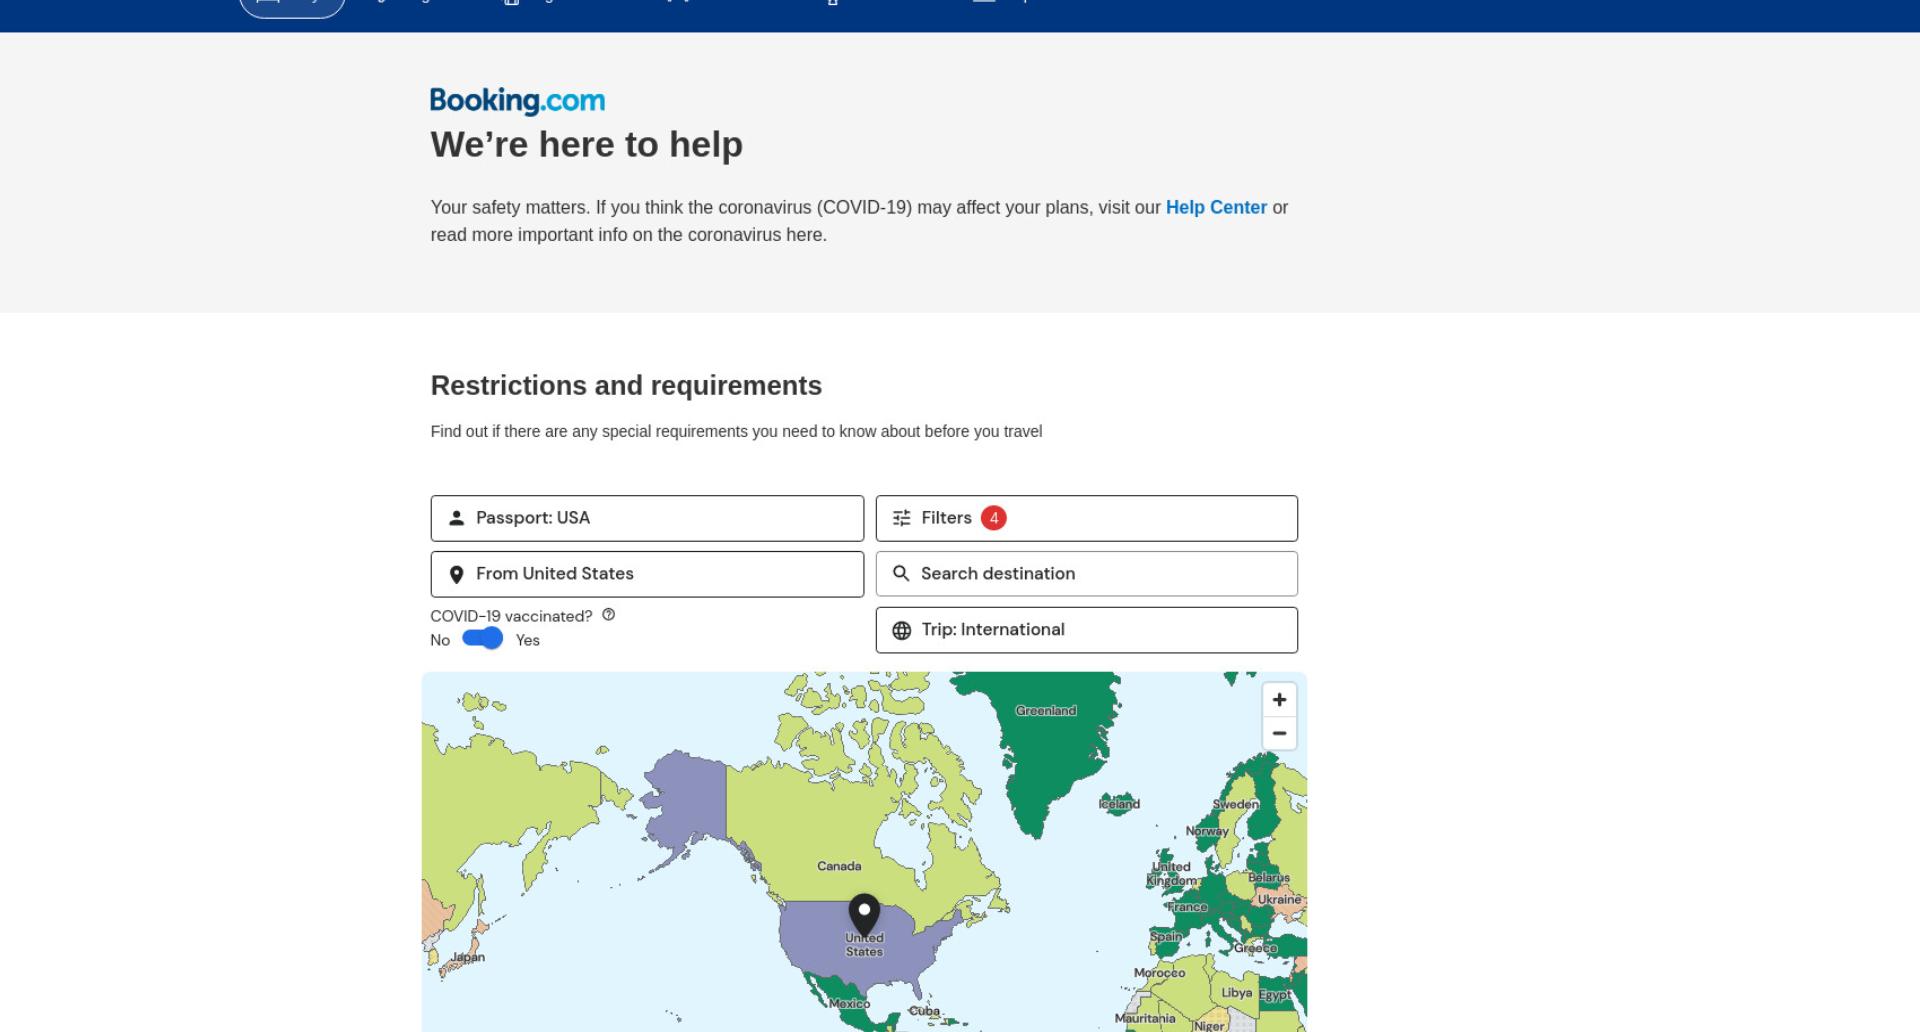1920x1032 pixels.
Task: Click the Cuba label on the map
Action: point(924,1011)
